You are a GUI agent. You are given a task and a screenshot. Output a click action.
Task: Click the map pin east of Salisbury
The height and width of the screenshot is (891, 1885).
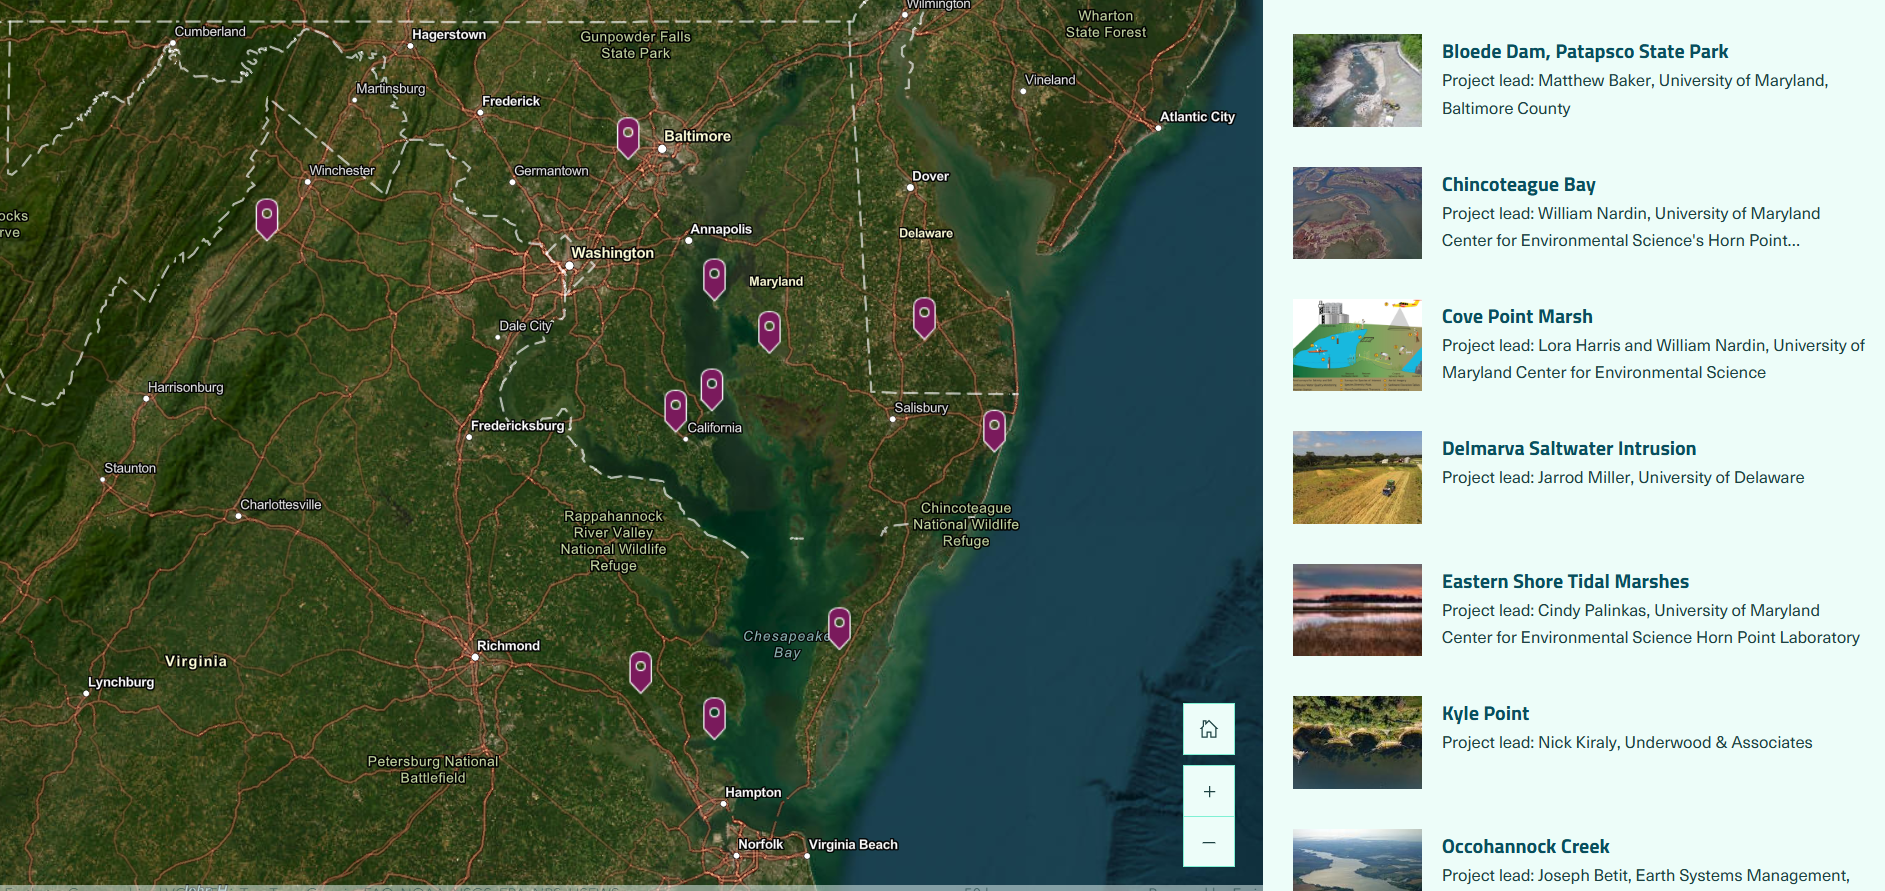[994, 428]
